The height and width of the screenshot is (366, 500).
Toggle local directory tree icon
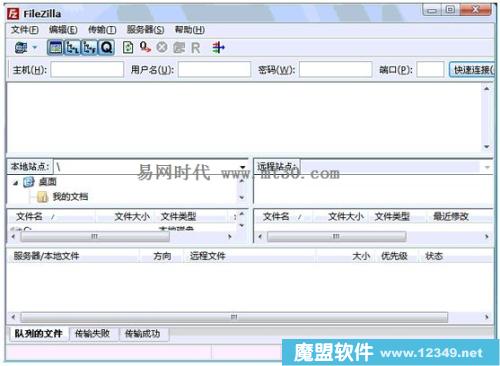(72, 48)
